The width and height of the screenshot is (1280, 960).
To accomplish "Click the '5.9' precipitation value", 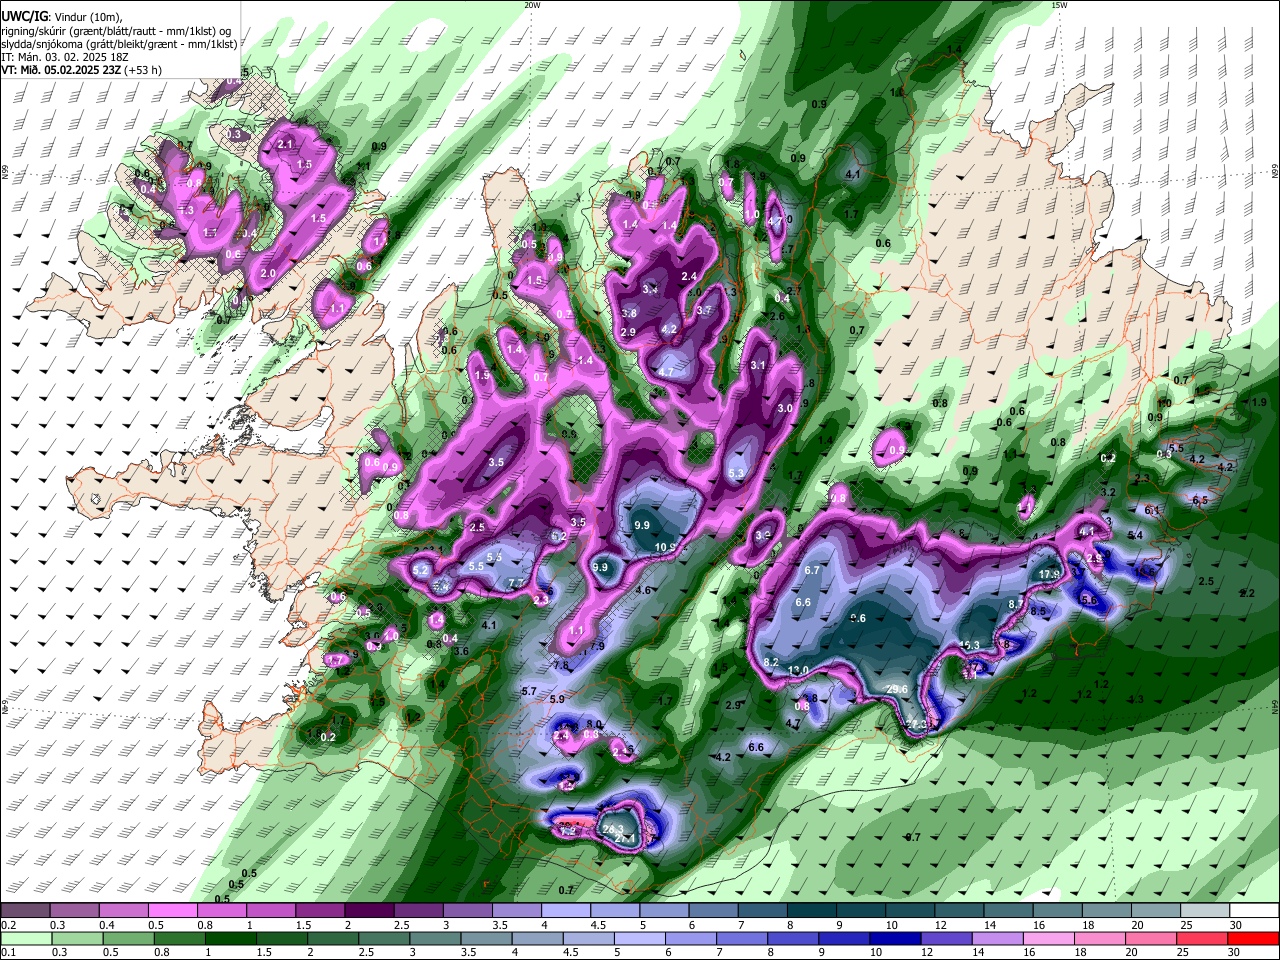I will tap(557, 699).
